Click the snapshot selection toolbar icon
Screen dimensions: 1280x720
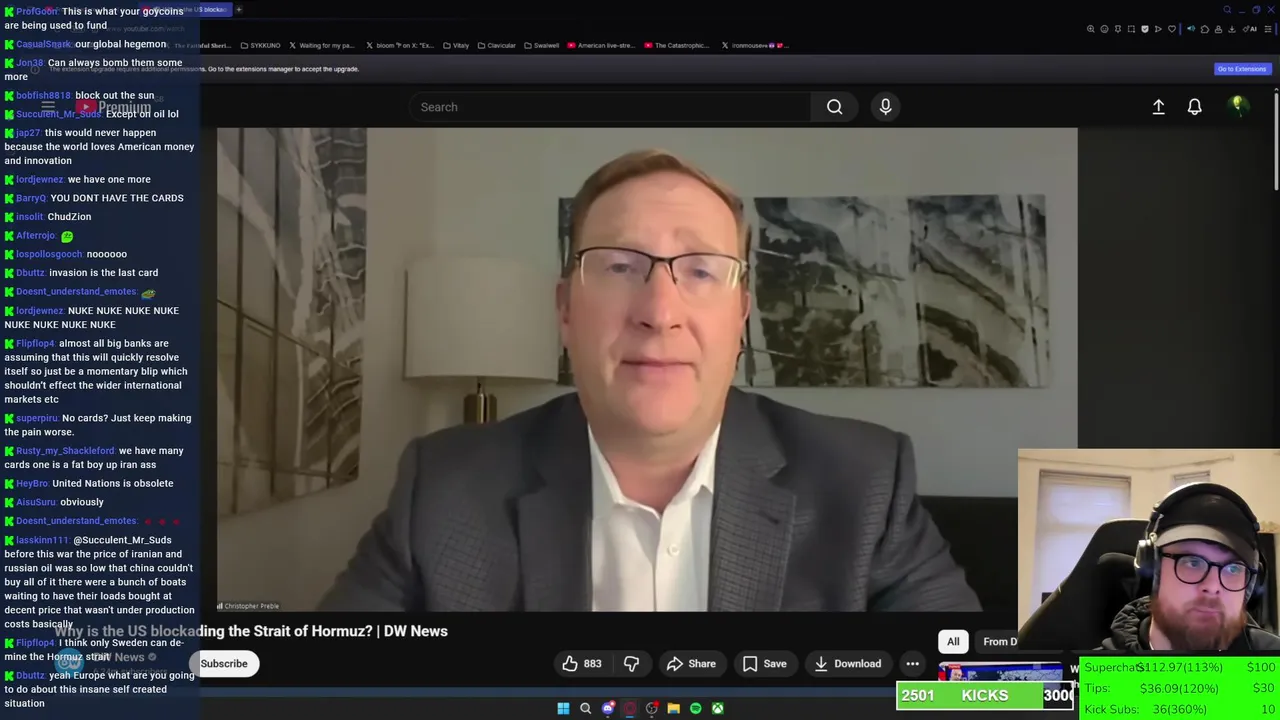(1131, 29)
